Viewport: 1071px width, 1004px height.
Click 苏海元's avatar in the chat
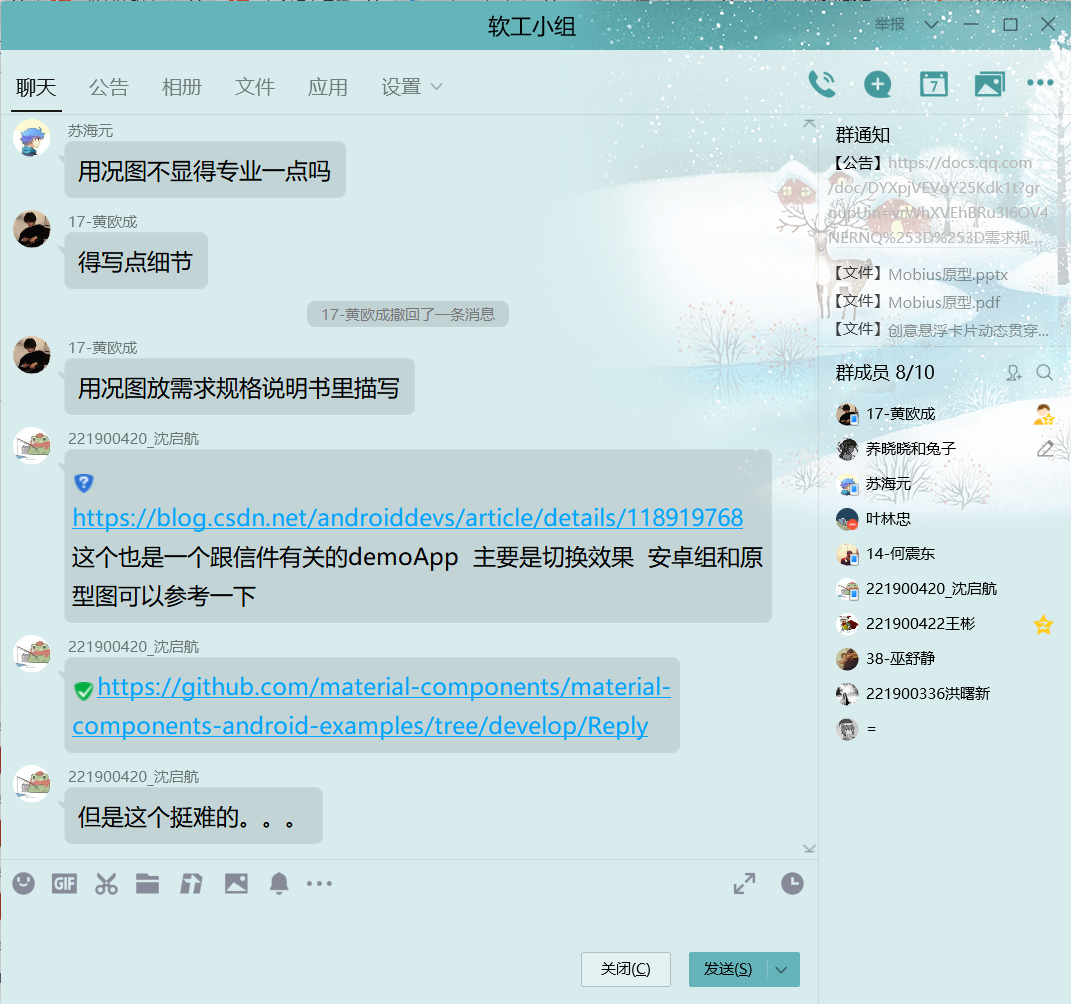pos(32,138)
